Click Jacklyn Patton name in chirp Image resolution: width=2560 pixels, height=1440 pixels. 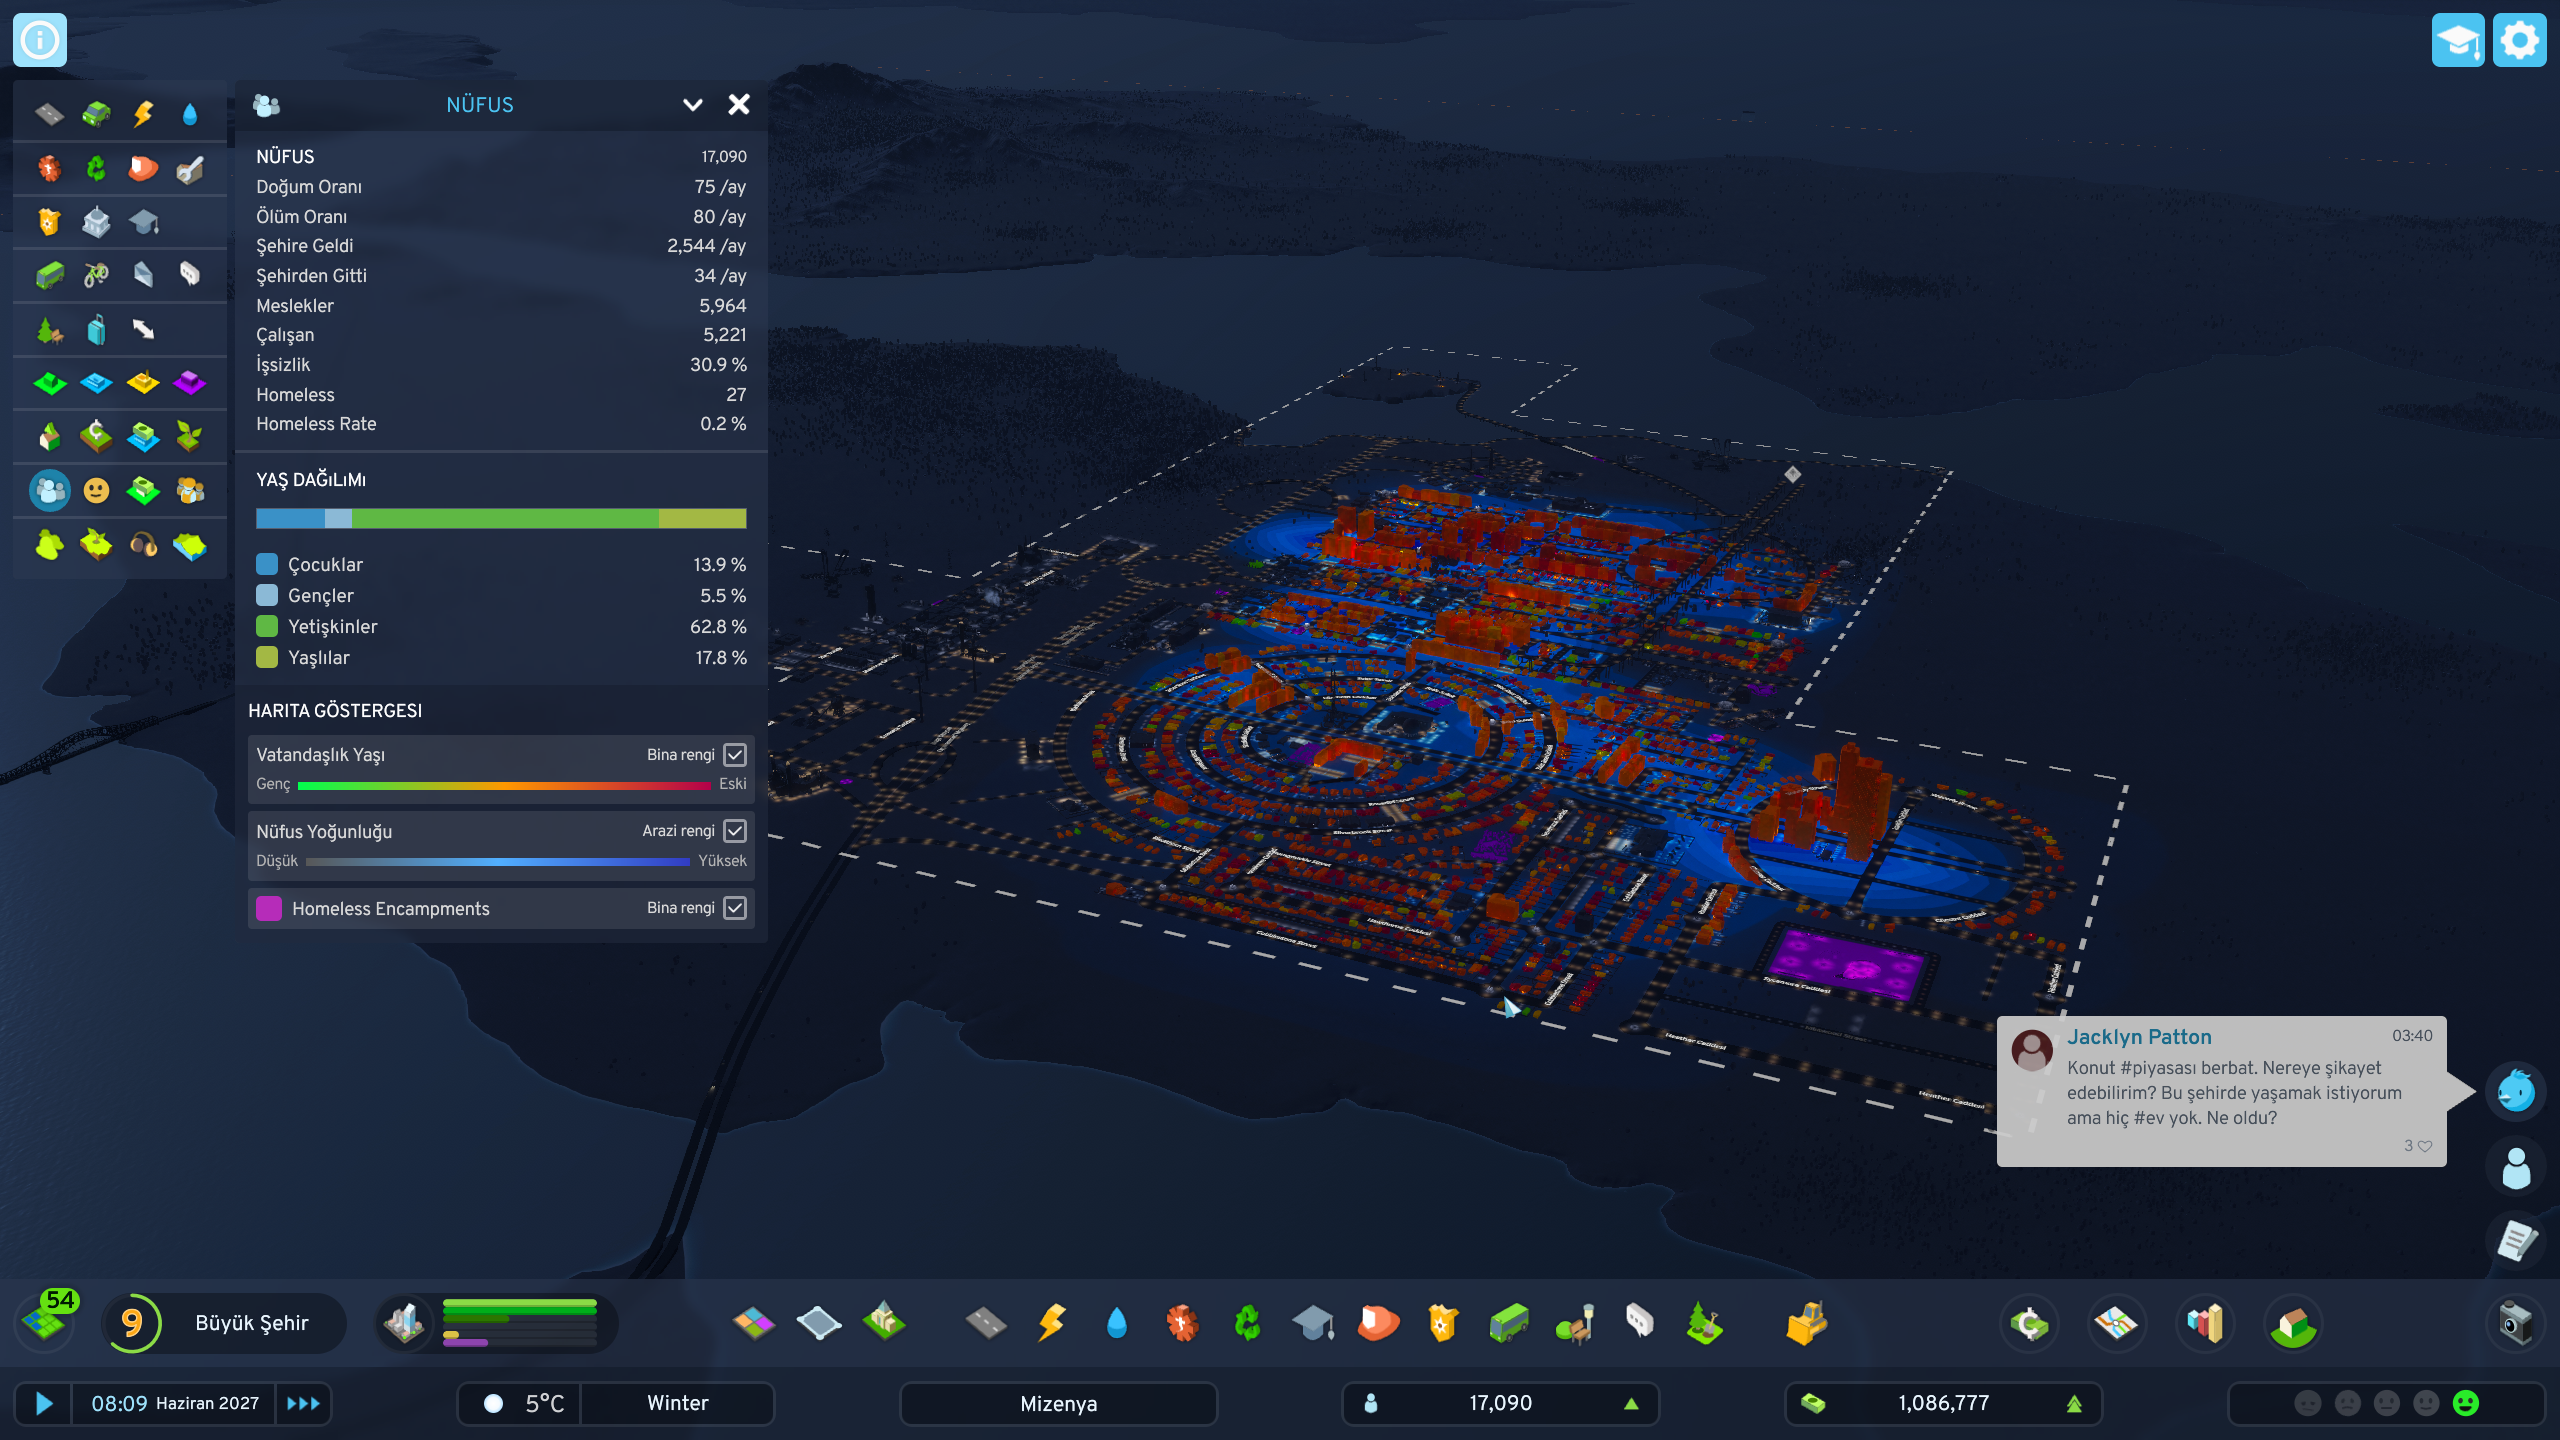click(2139, 1037)
